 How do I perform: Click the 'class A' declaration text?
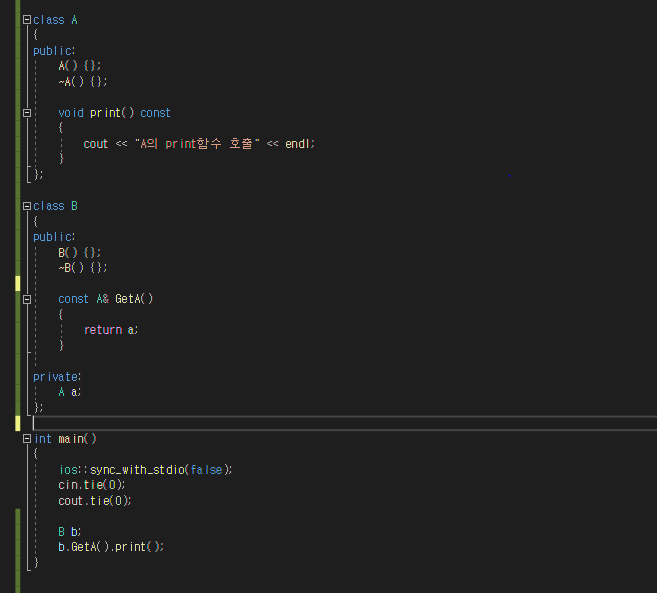coord(55,20)
